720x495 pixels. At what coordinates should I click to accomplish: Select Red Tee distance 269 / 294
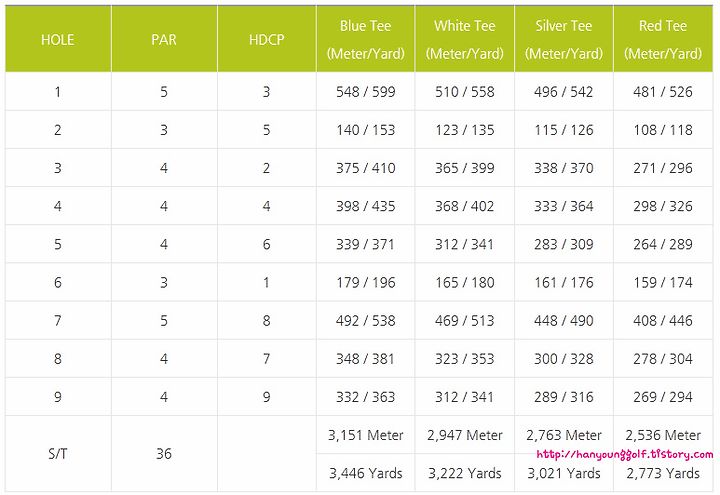point(663,397)
